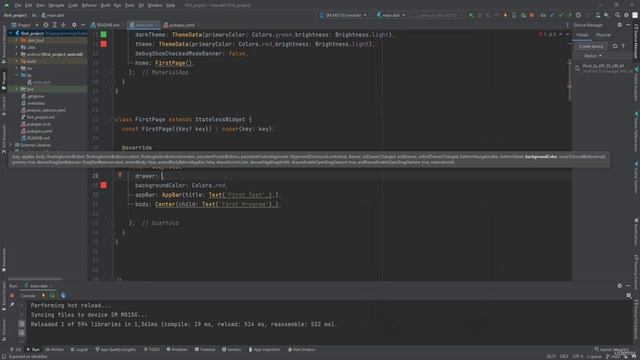Hide the Project tool window
The height and width of the screenshot is (360, 640).
[83, 25]
